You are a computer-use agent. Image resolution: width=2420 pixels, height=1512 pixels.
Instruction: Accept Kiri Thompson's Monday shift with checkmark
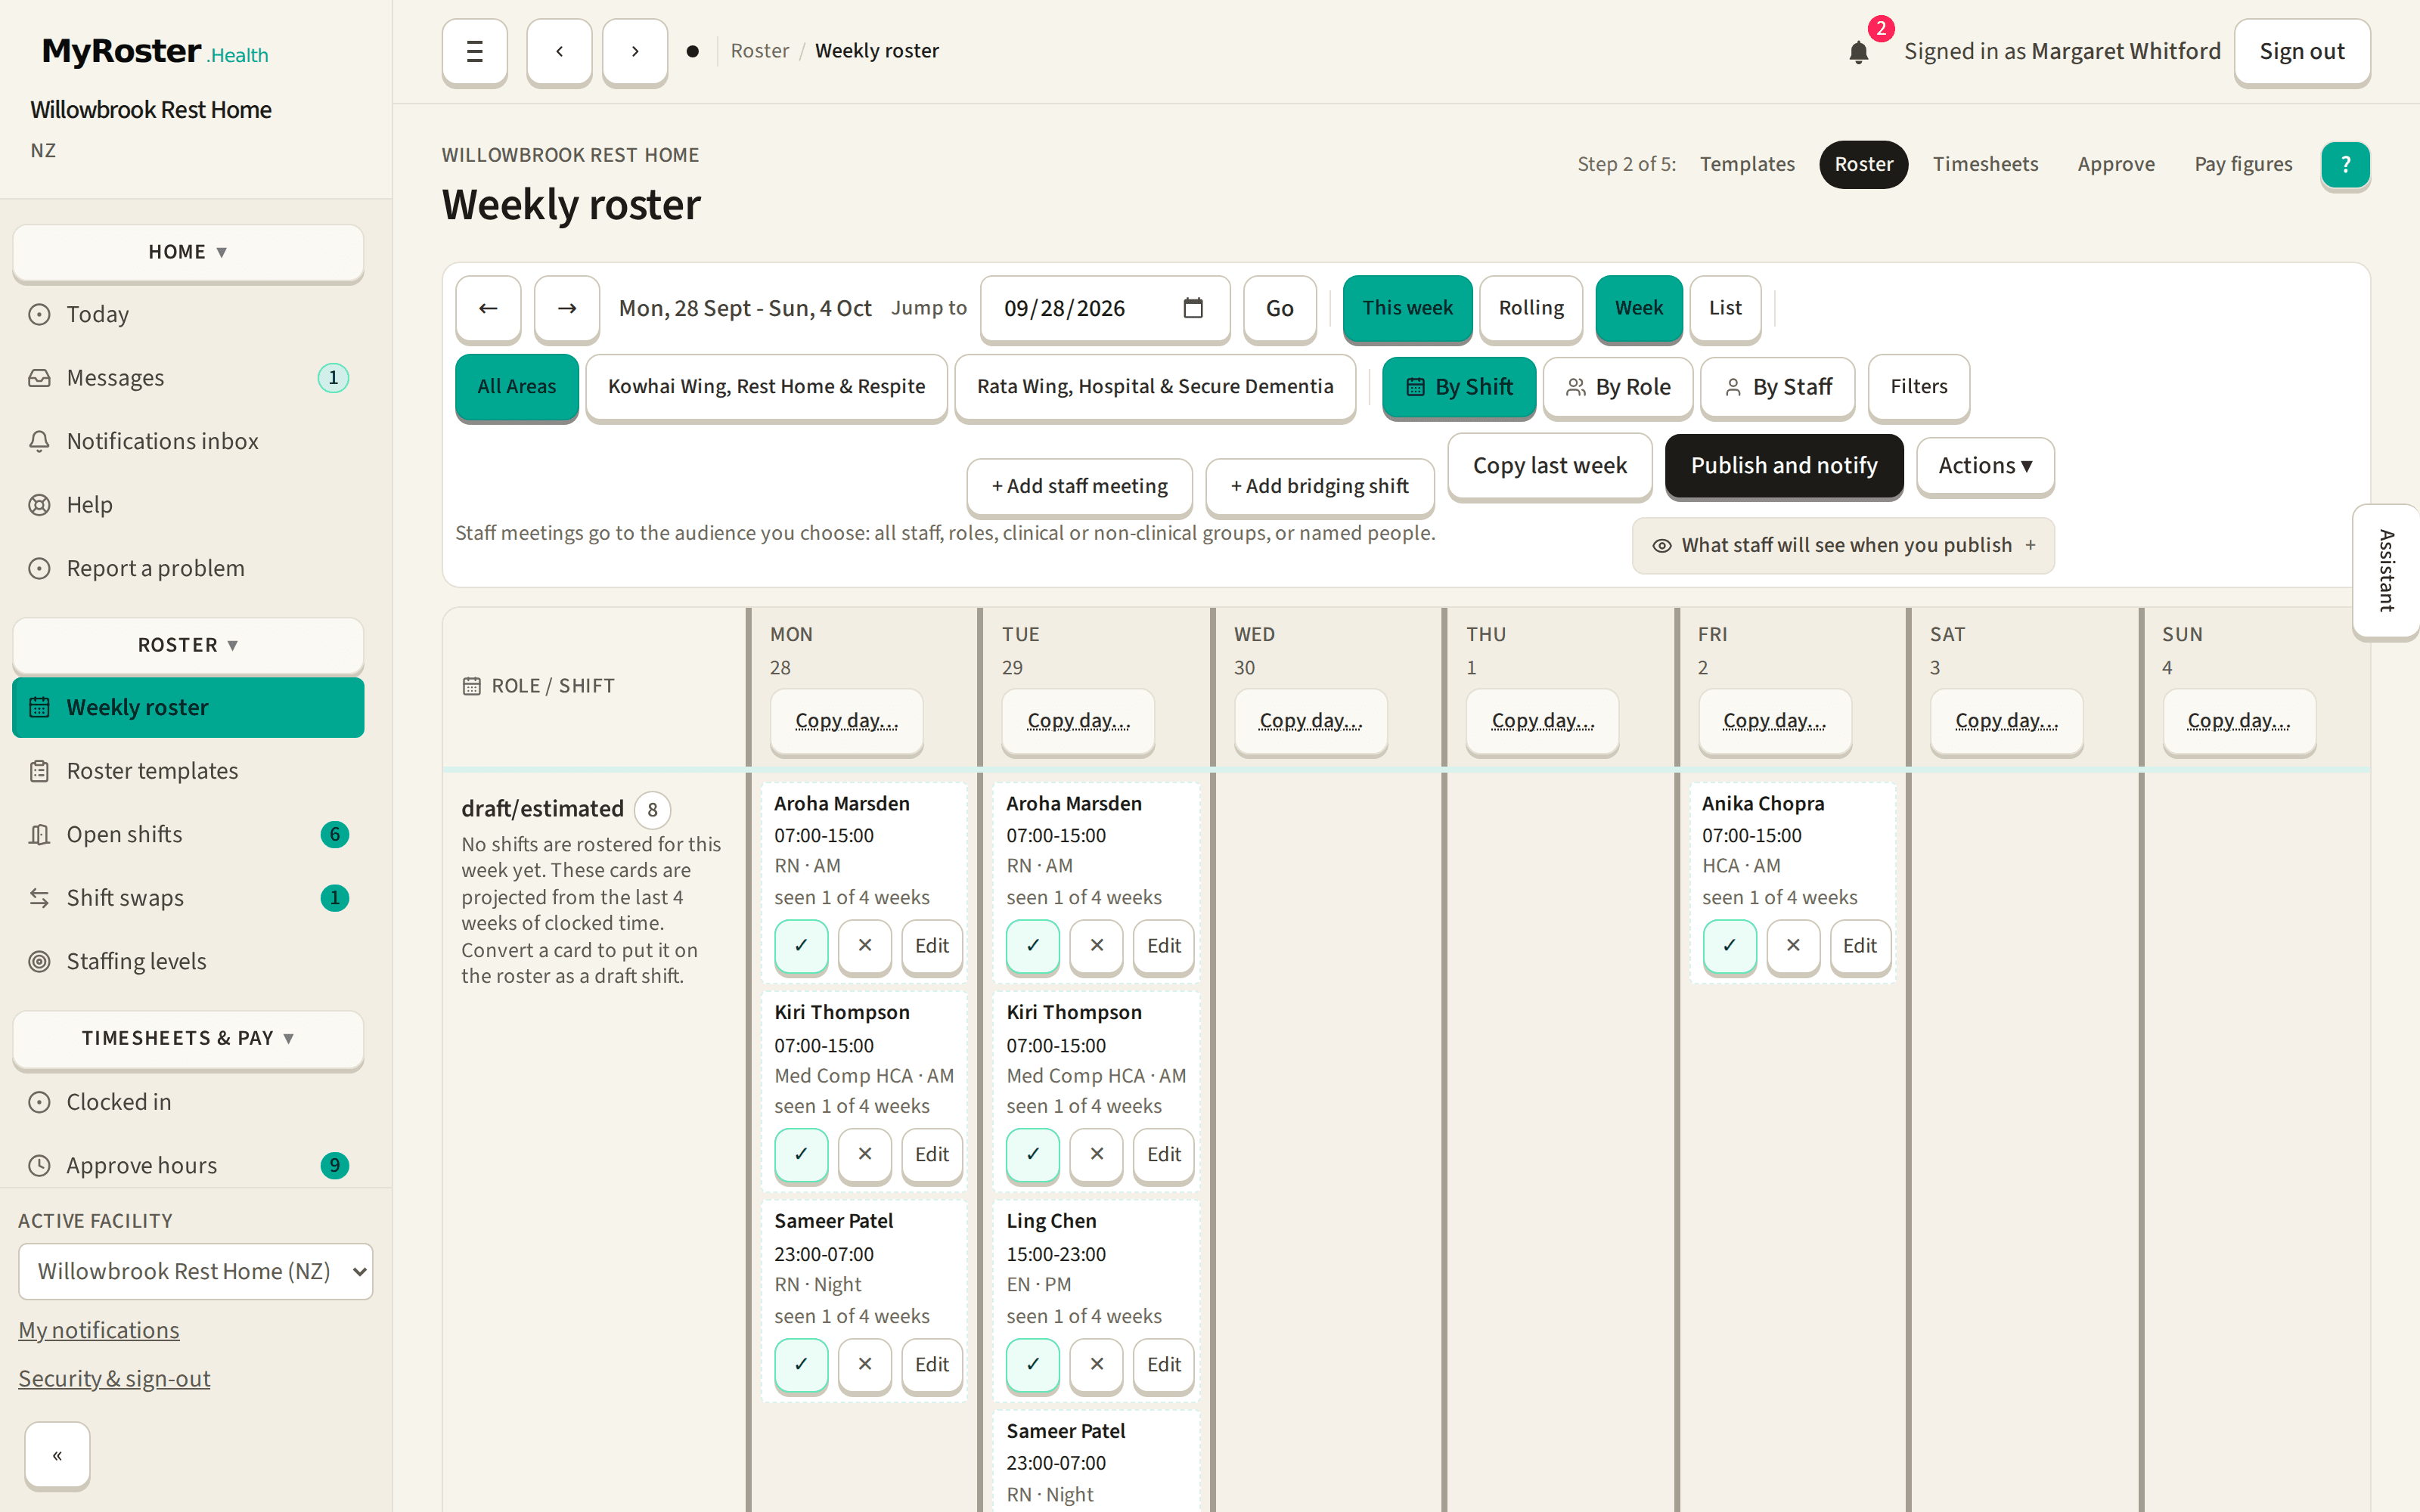click(801, 1154)
